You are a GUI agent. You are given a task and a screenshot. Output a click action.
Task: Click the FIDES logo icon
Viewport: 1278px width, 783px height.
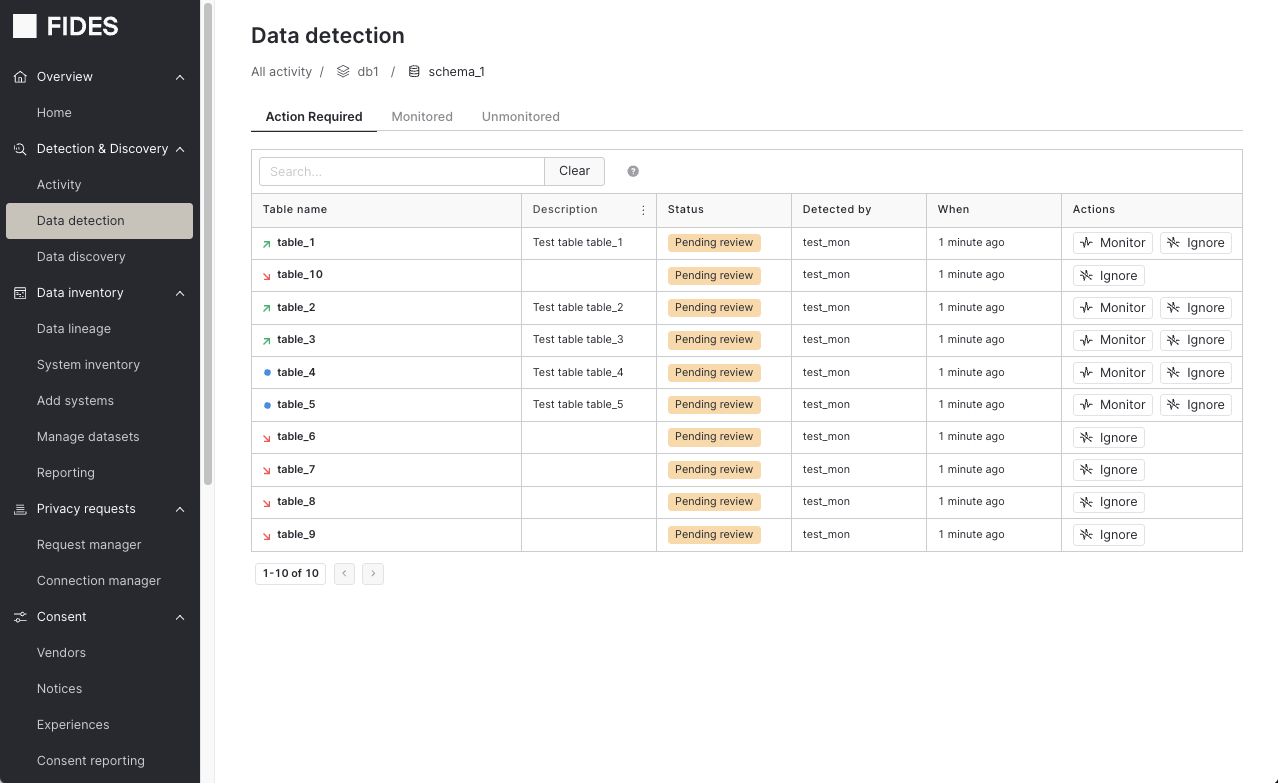[25, 27]
